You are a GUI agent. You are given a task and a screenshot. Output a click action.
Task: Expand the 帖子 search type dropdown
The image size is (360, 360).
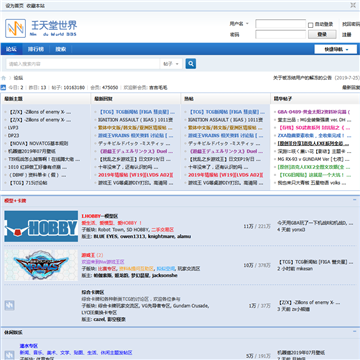[x=171, y=64]
